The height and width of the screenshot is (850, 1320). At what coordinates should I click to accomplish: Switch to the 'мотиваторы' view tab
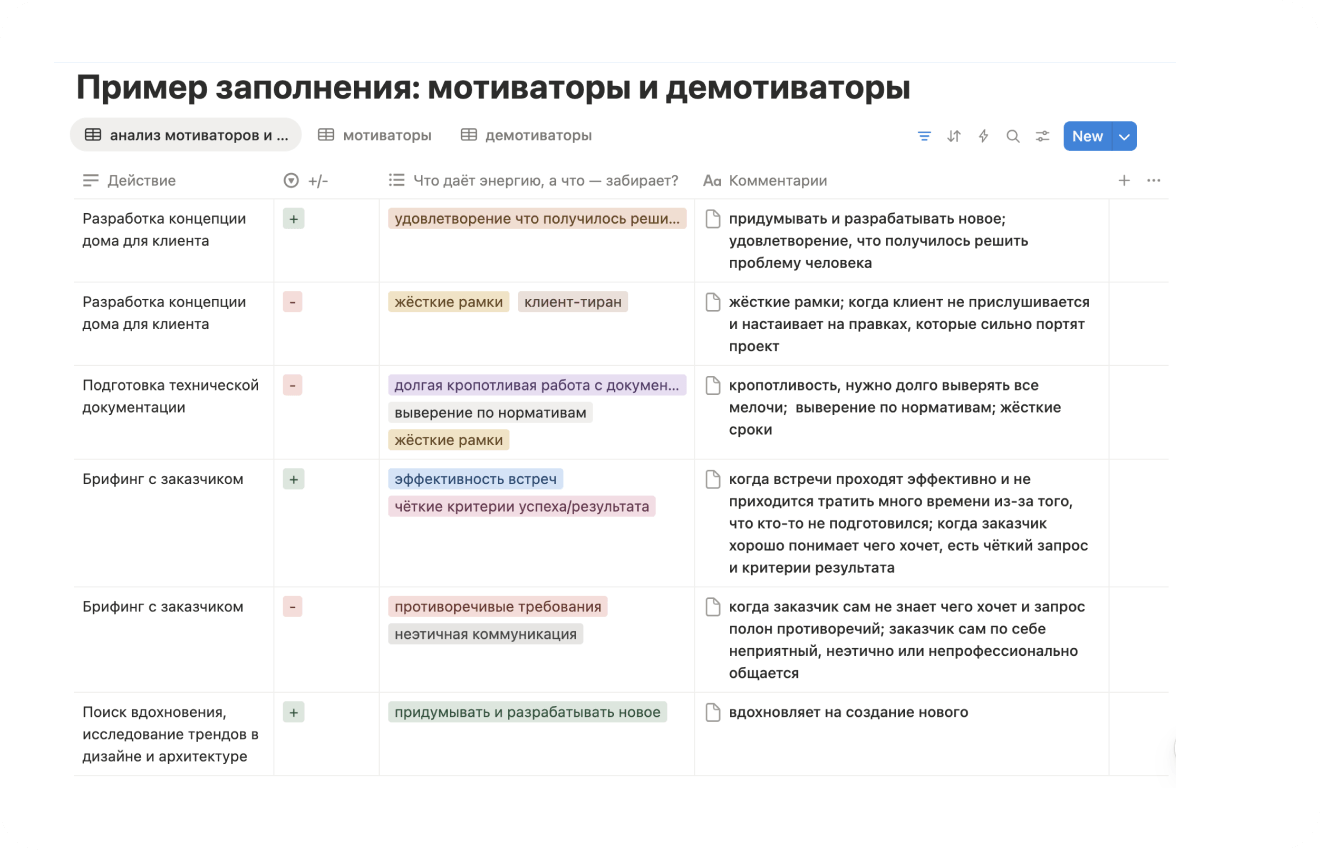pos(375,135)
